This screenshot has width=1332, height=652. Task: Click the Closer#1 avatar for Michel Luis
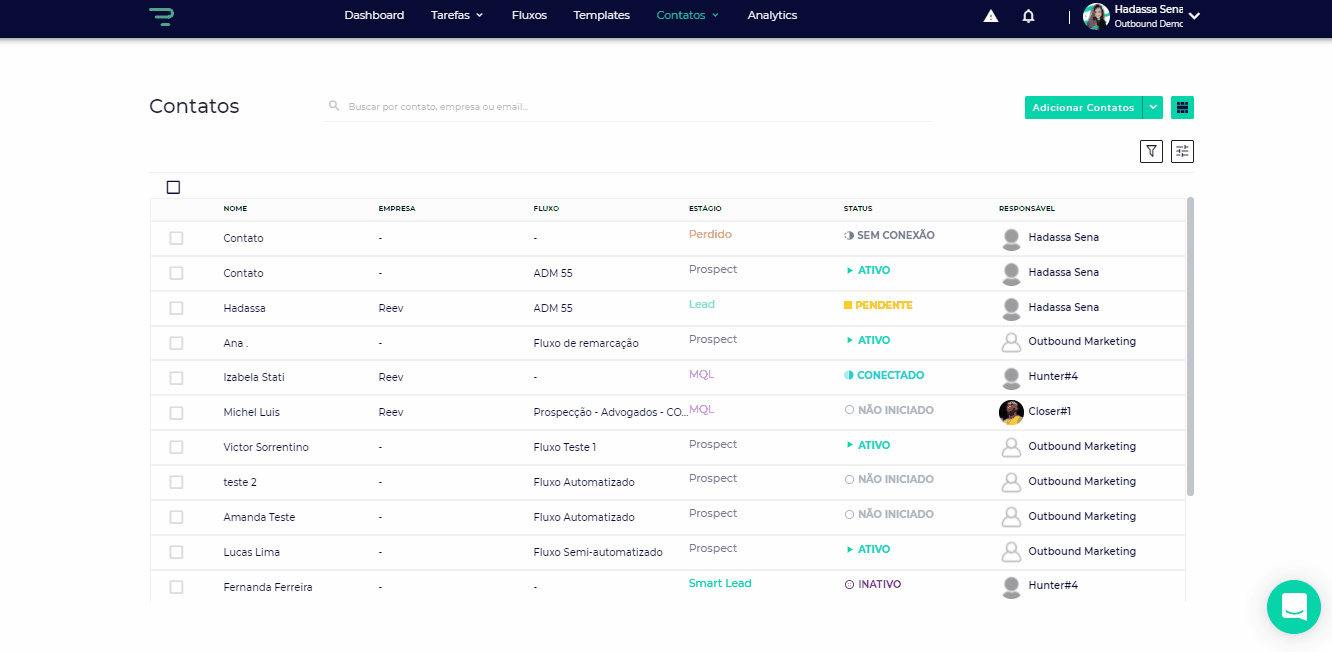click(1011, 412)
